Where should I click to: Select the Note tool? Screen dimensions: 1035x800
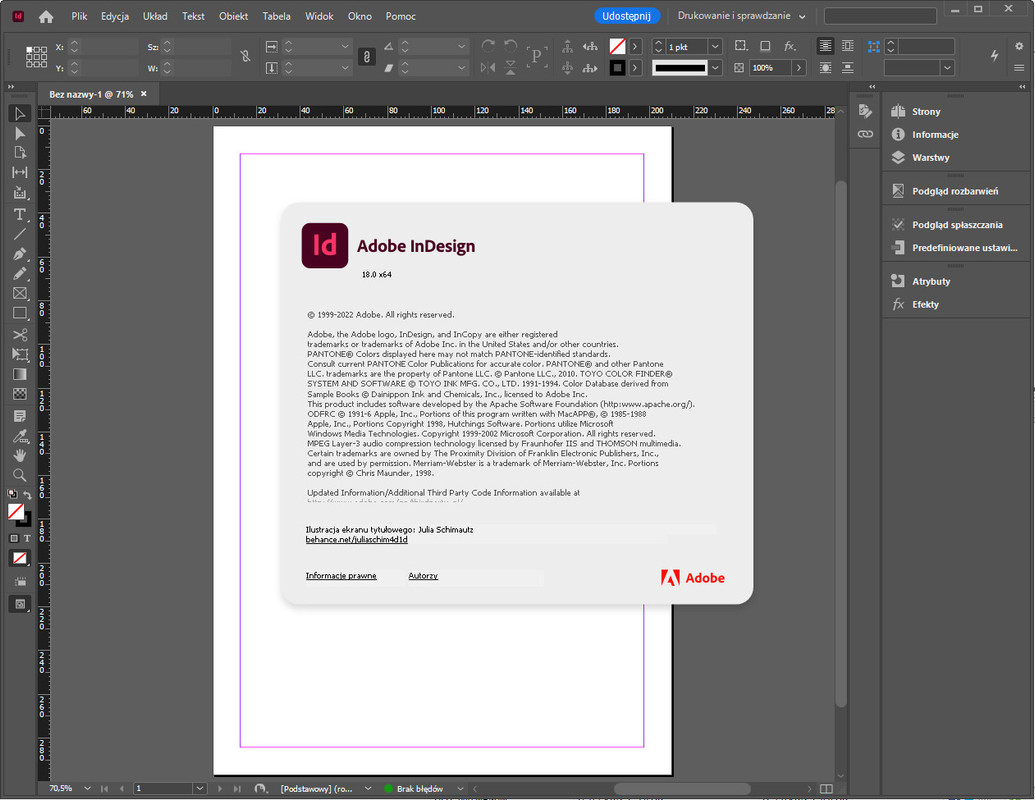pyautogui.click(x=20, y=416)
